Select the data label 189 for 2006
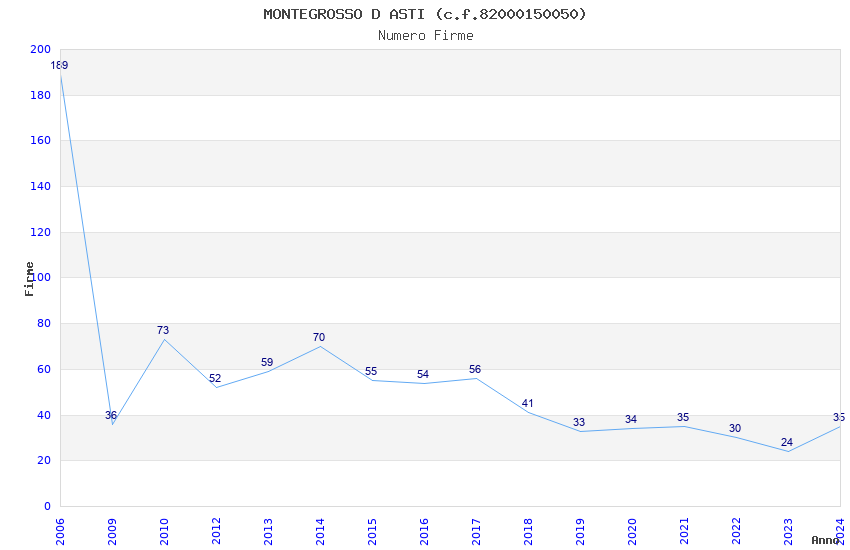Viewport: 850px width, 550px height. point(59,66)
